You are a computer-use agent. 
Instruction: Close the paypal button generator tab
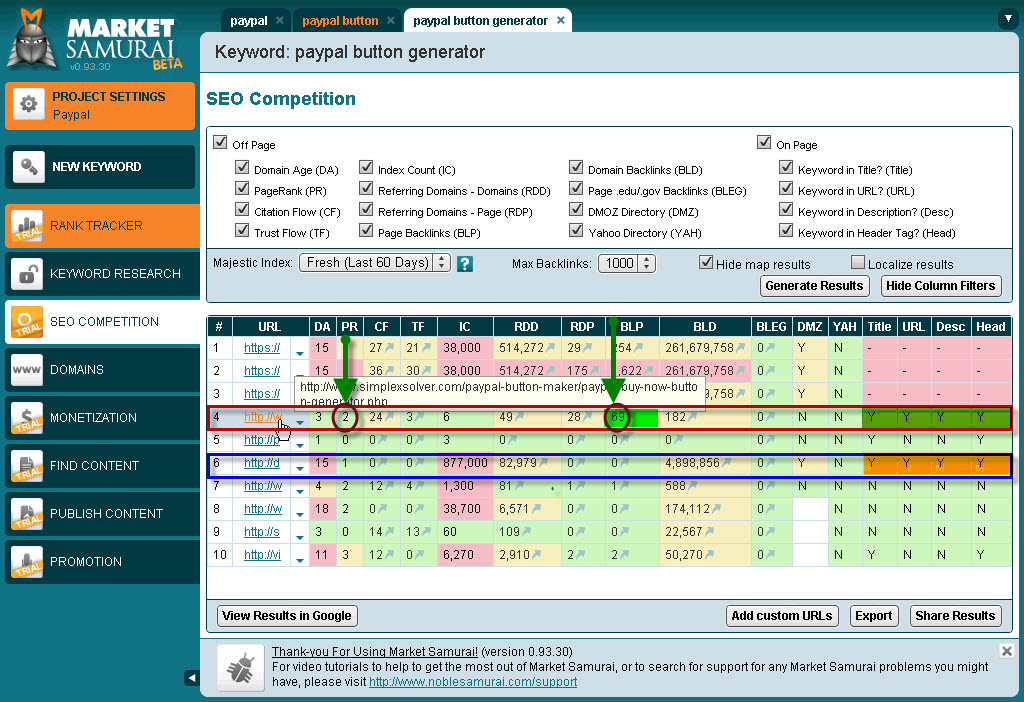tap(560, 20)
